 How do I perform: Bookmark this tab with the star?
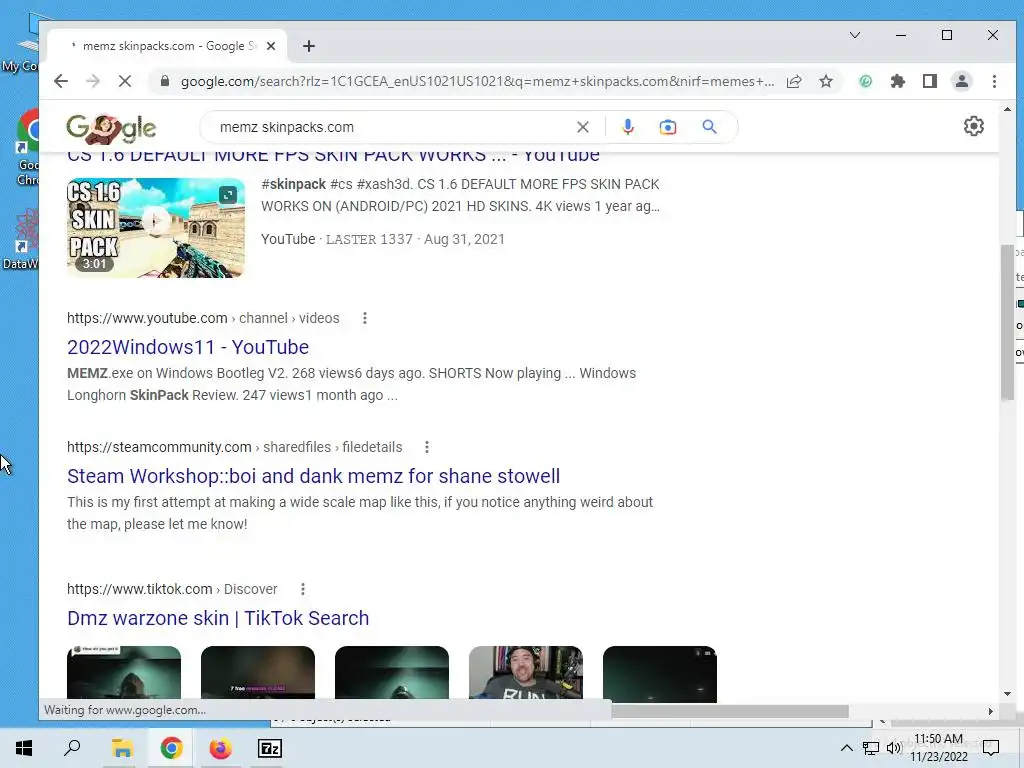[x=826, y=81]
